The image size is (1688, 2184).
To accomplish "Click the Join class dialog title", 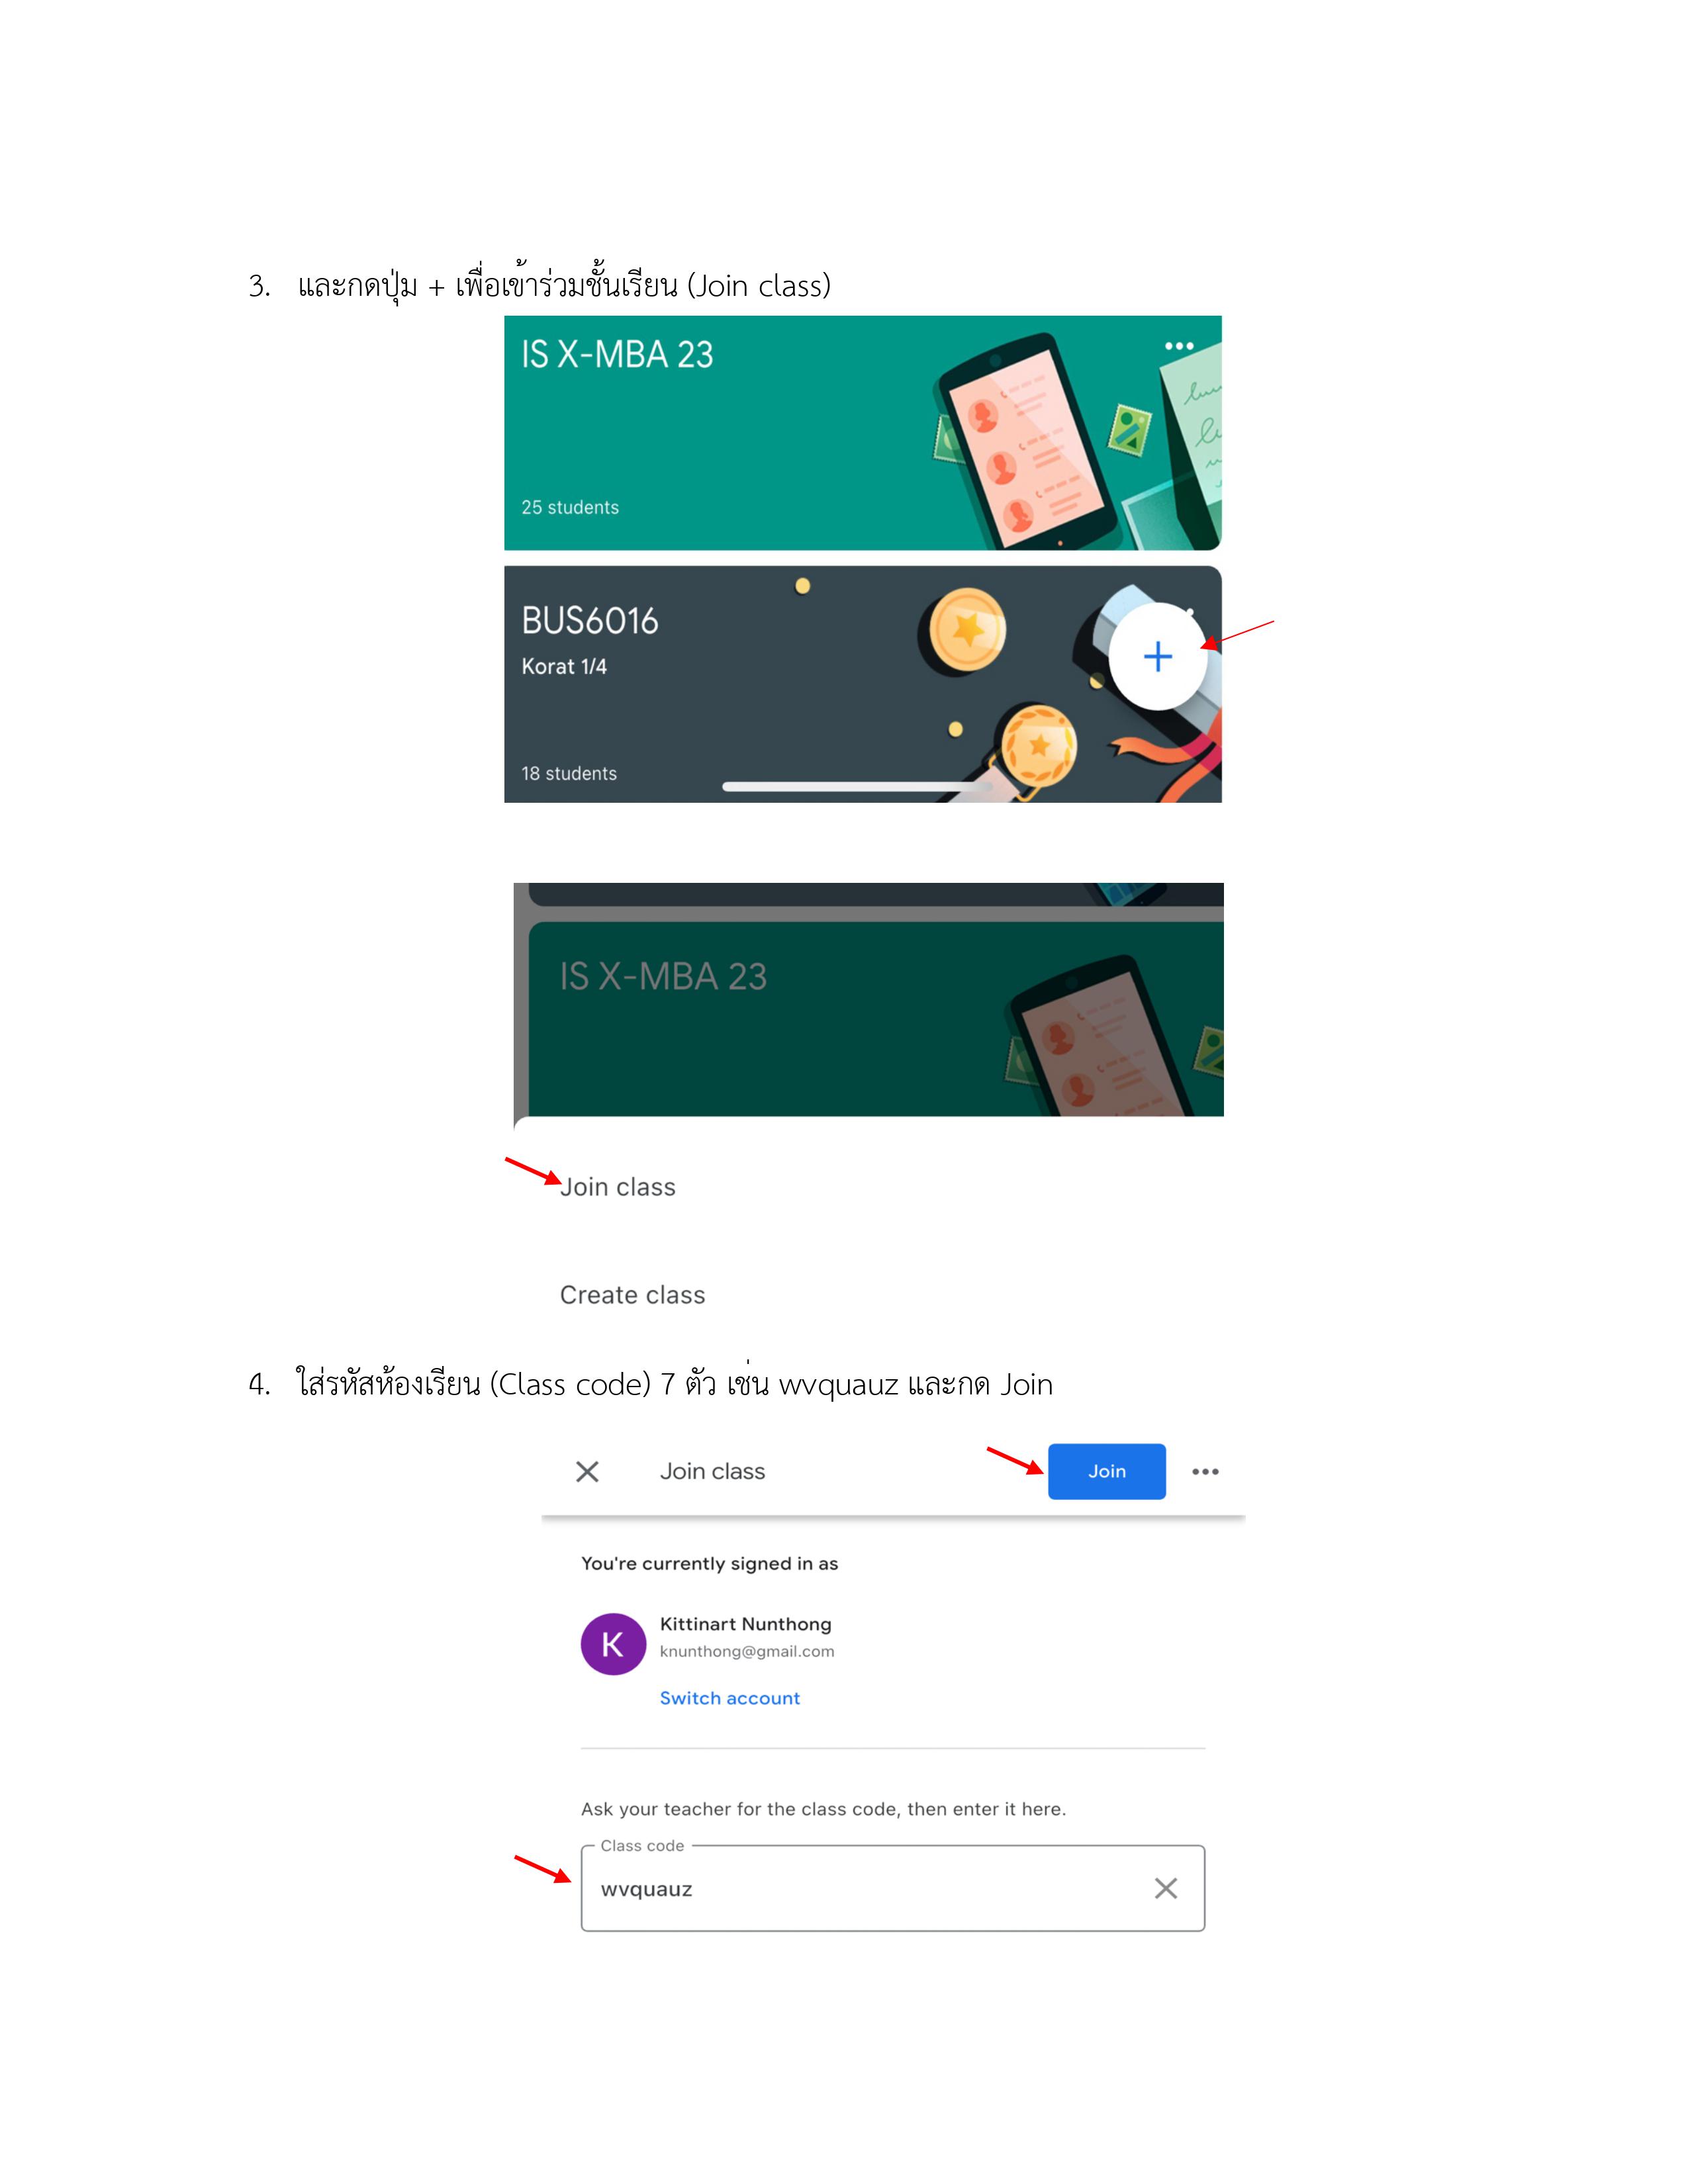I will [x=712, y=1471].
